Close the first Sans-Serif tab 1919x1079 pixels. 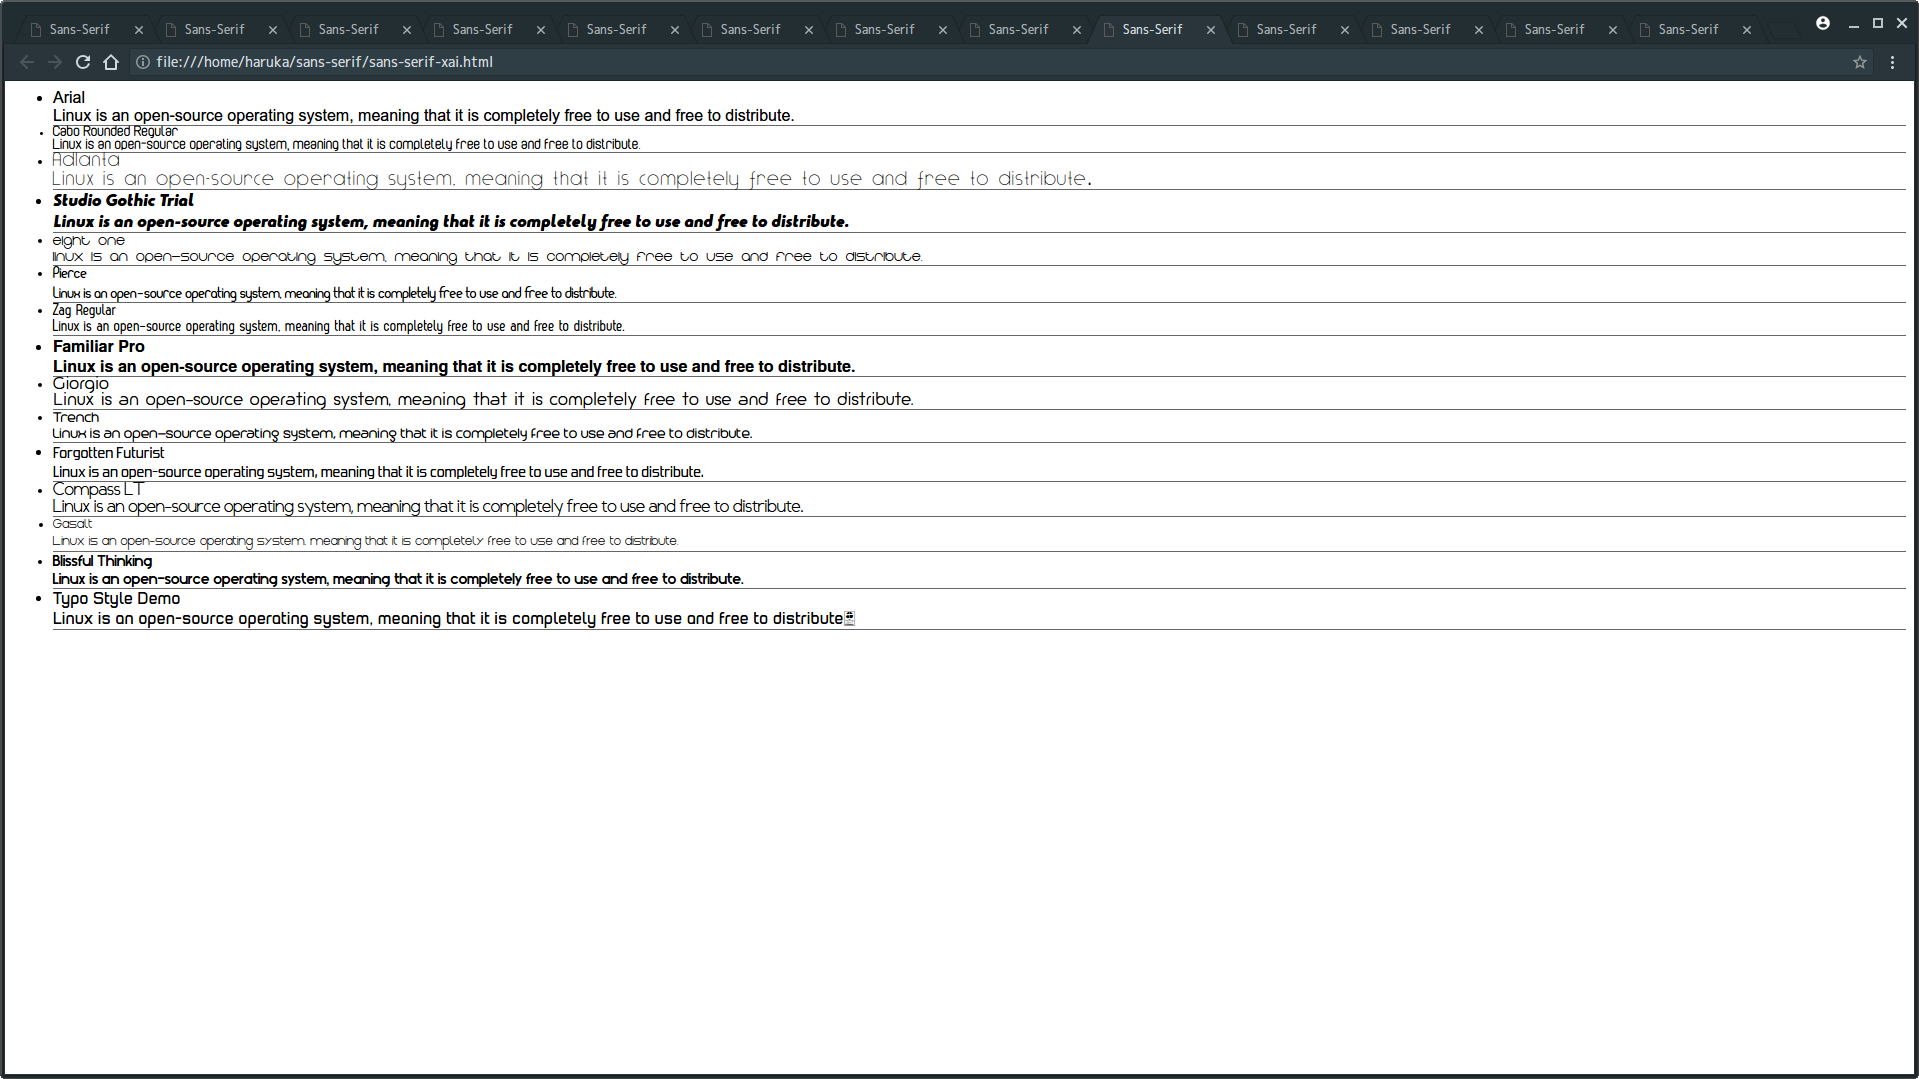coord(139,30)
